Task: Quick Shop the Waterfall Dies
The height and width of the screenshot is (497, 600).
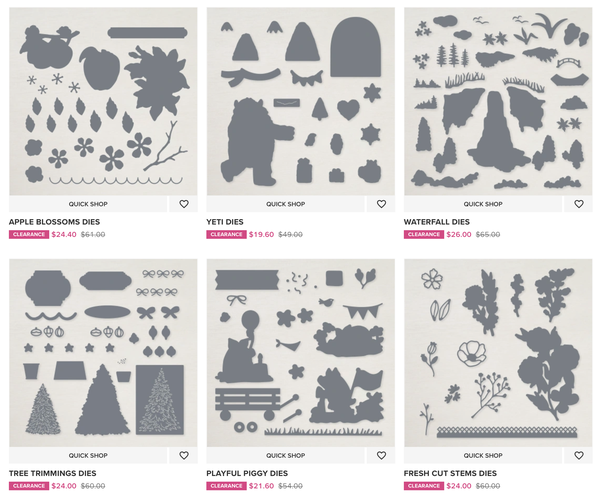Action: pos(483,204)
